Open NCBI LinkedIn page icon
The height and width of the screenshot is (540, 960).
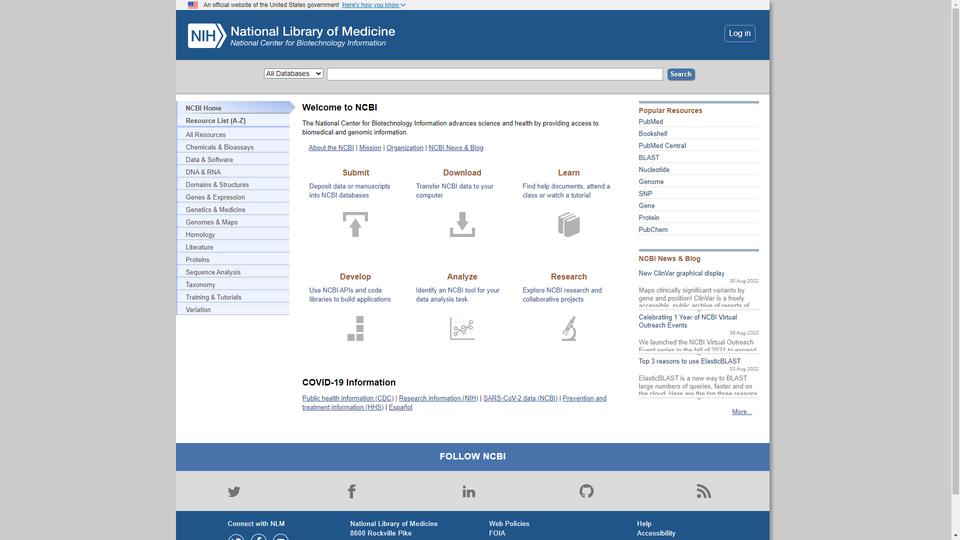pyautogui.click(x=469, y=491)
